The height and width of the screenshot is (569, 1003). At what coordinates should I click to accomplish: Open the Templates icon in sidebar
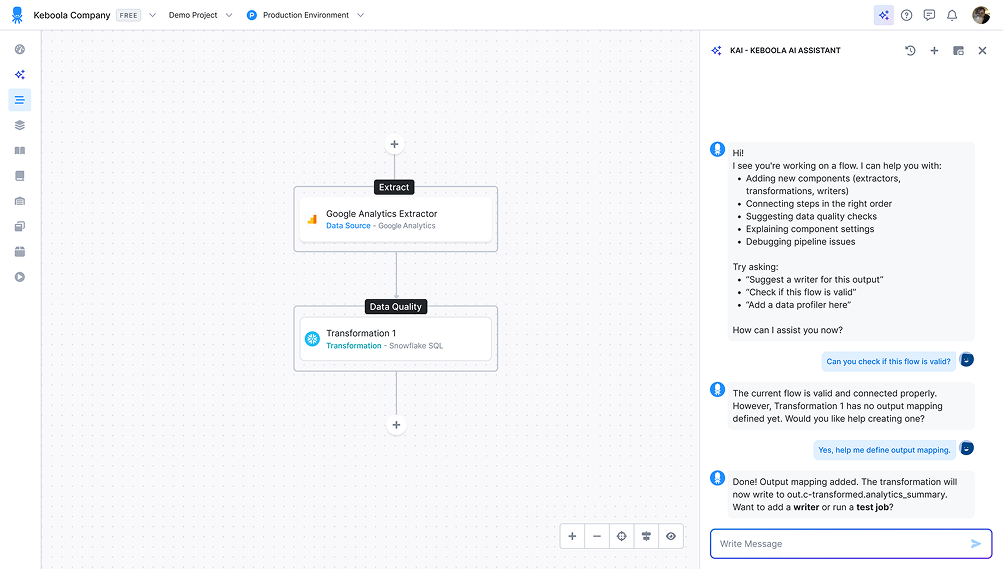click(x=20, y=176)
